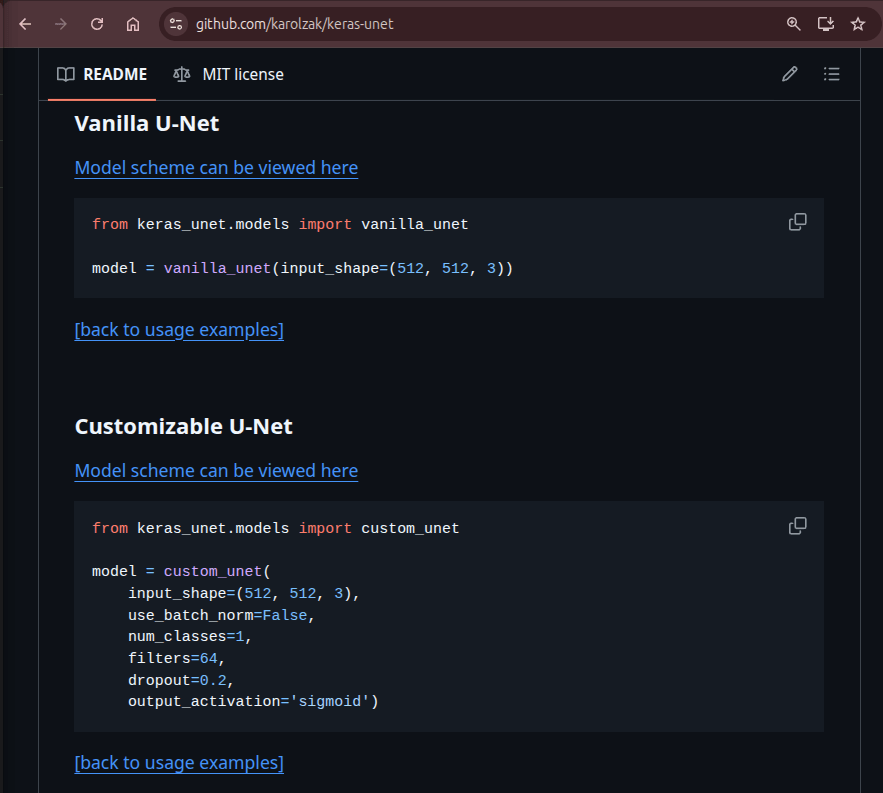Click the Vanilla U-Net heading
Viewport: 883px width, 793px height.
tap(147, 124)
